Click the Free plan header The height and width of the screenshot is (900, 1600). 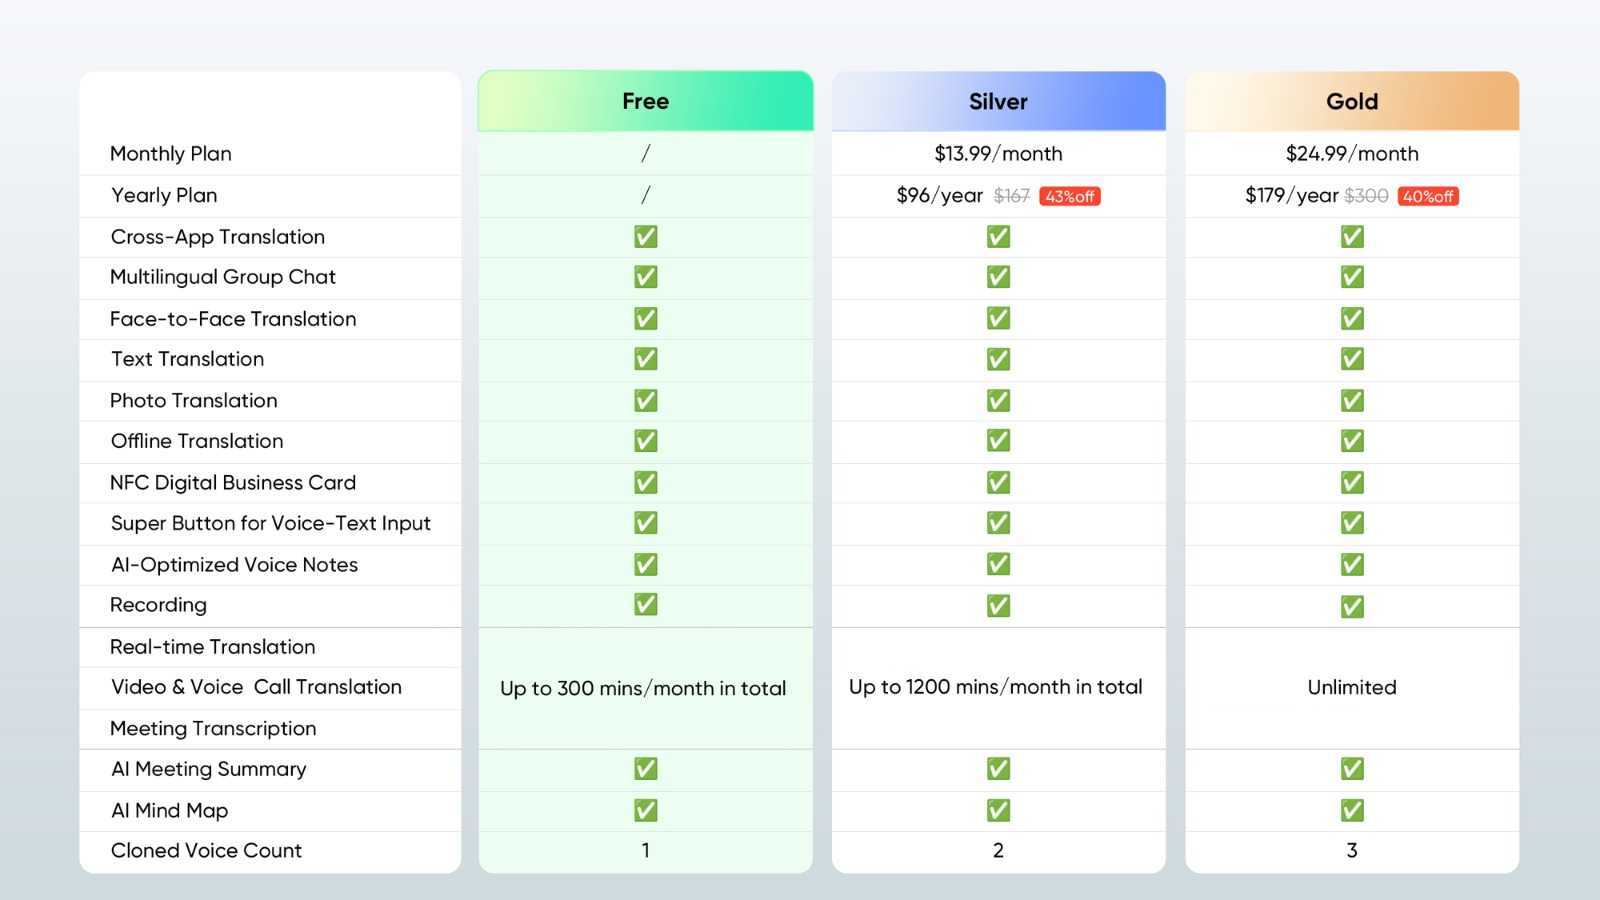645,101
